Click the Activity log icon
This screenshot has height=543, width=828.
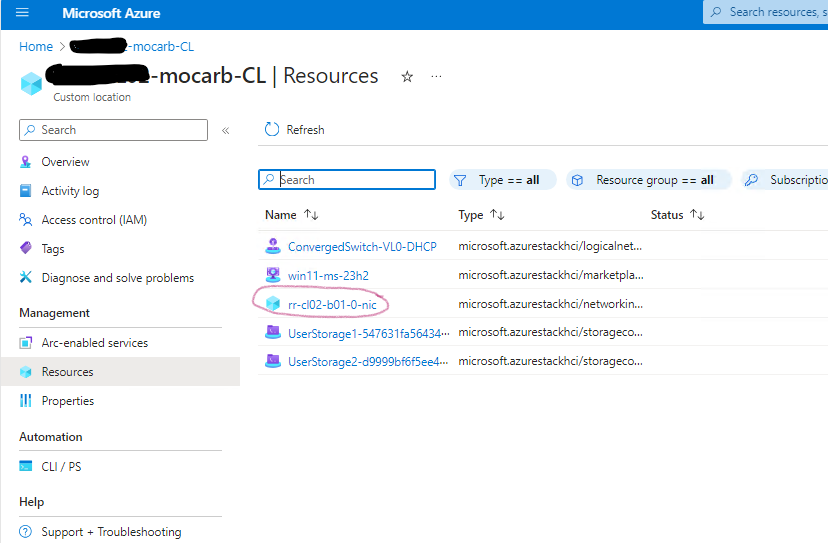pyautogui.click(x=25, y=191)
